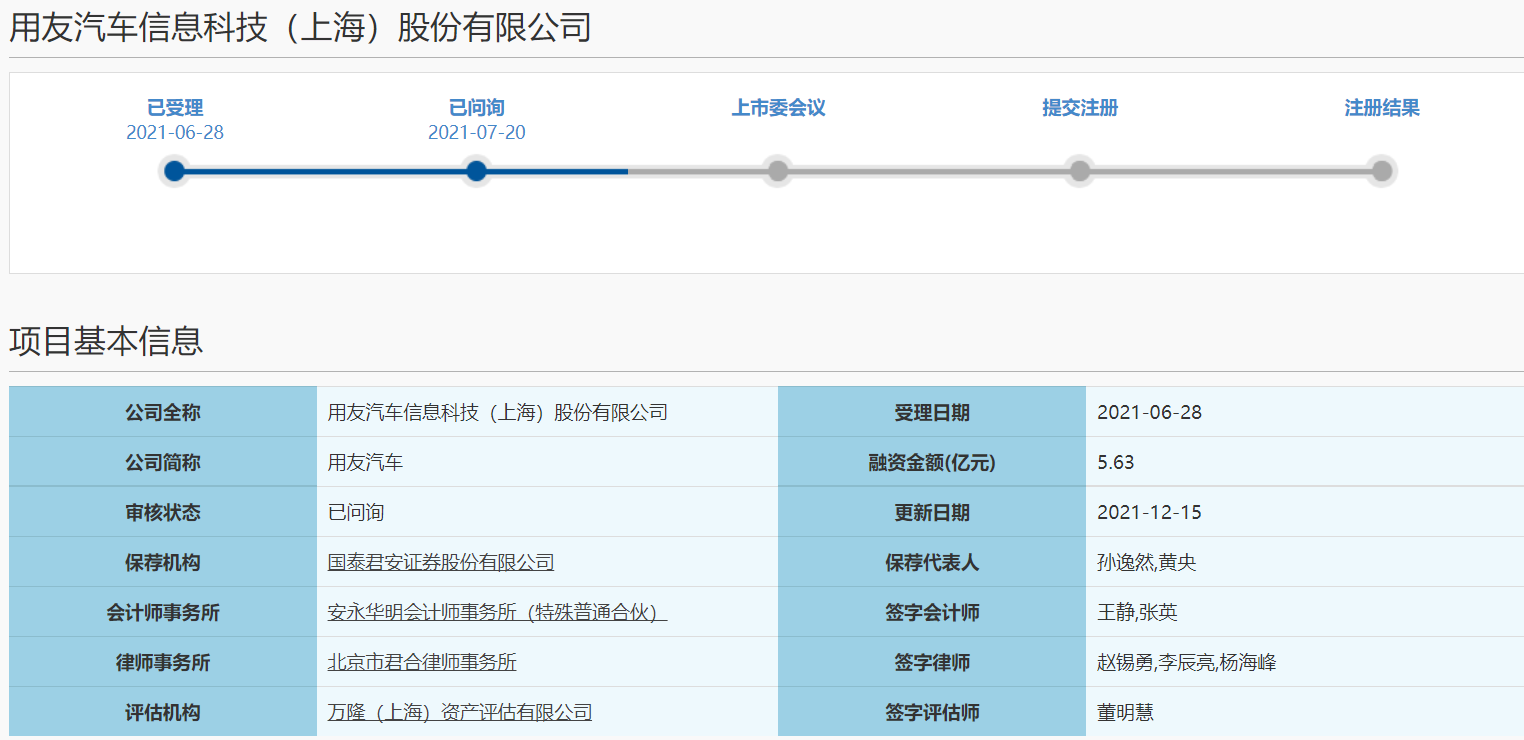Click the page title 用友汽车信息科技 heading
The width and height of the screenshot is (1524, 740).
[300, 27]
